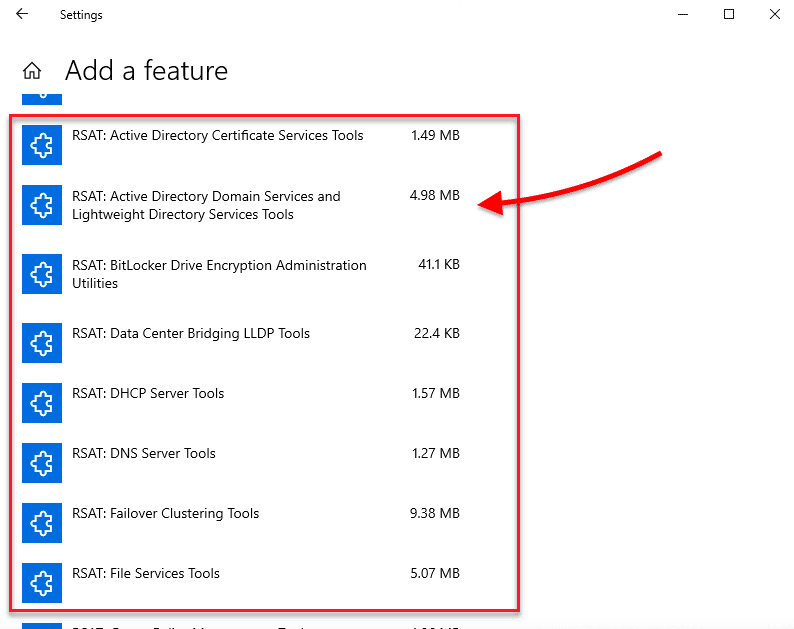Viewport: 794px width, 629px height.
Task: Open the Settings home icon
Action: (32, 70)
